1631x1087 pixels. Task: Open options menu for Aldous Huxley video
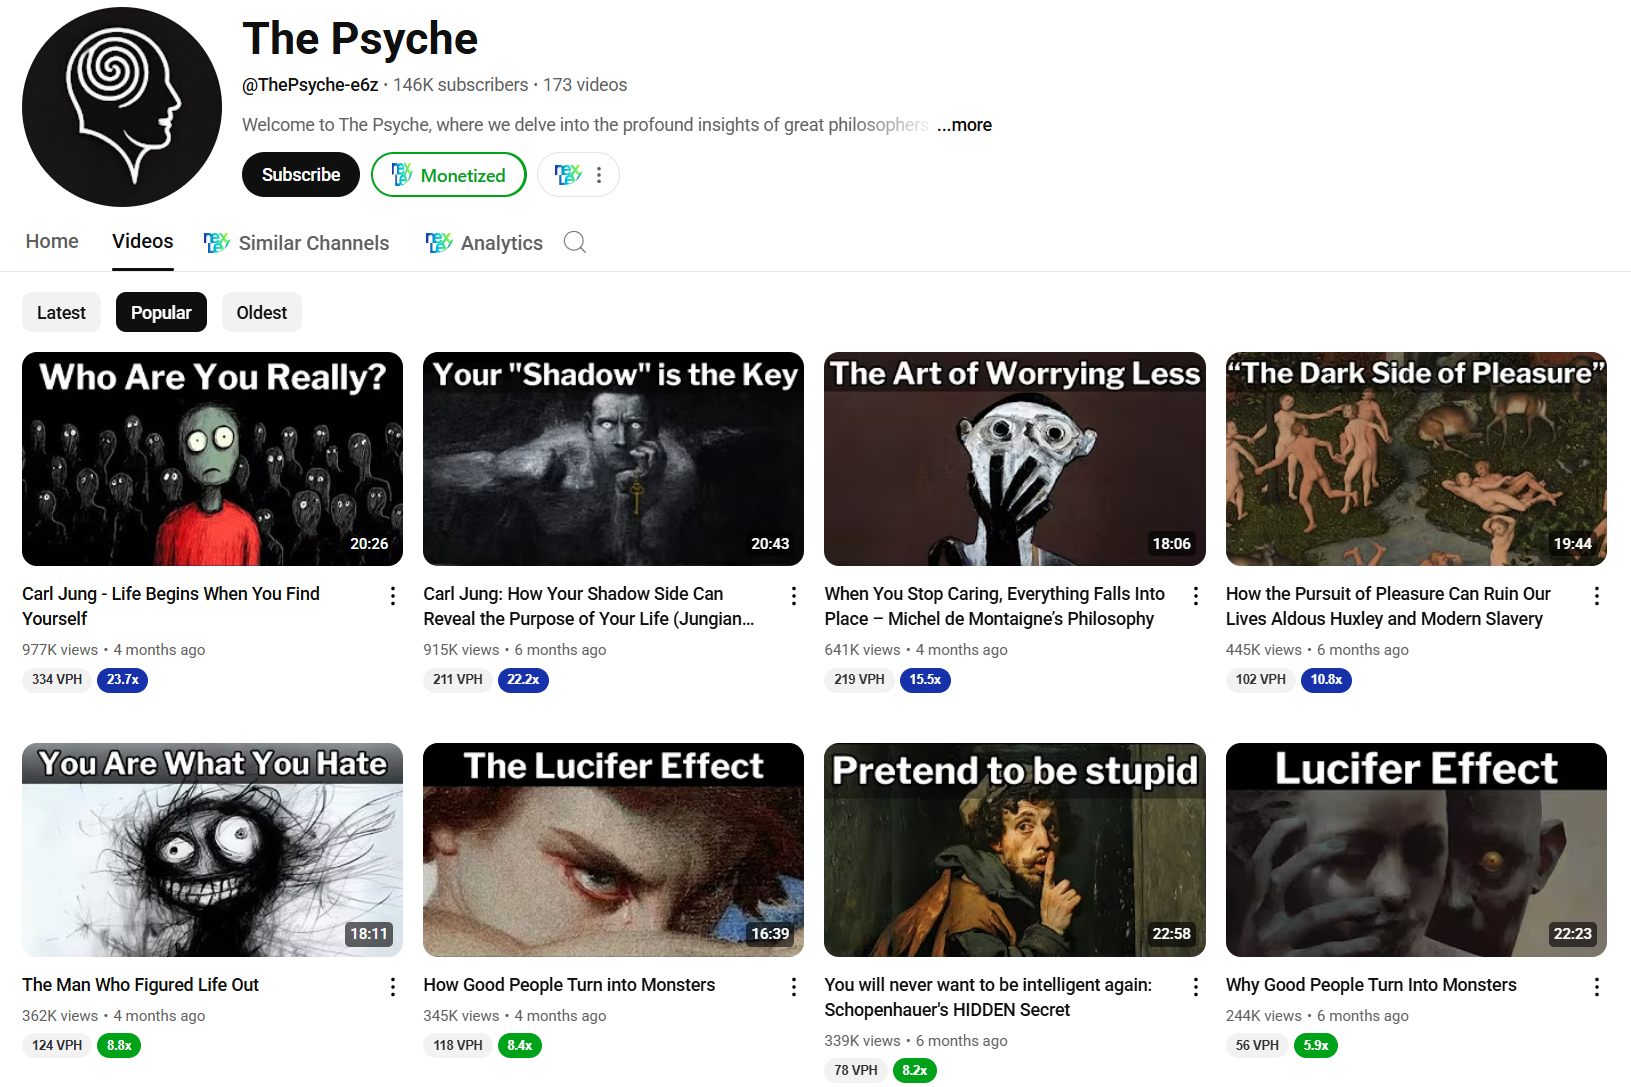(1597, 596)
